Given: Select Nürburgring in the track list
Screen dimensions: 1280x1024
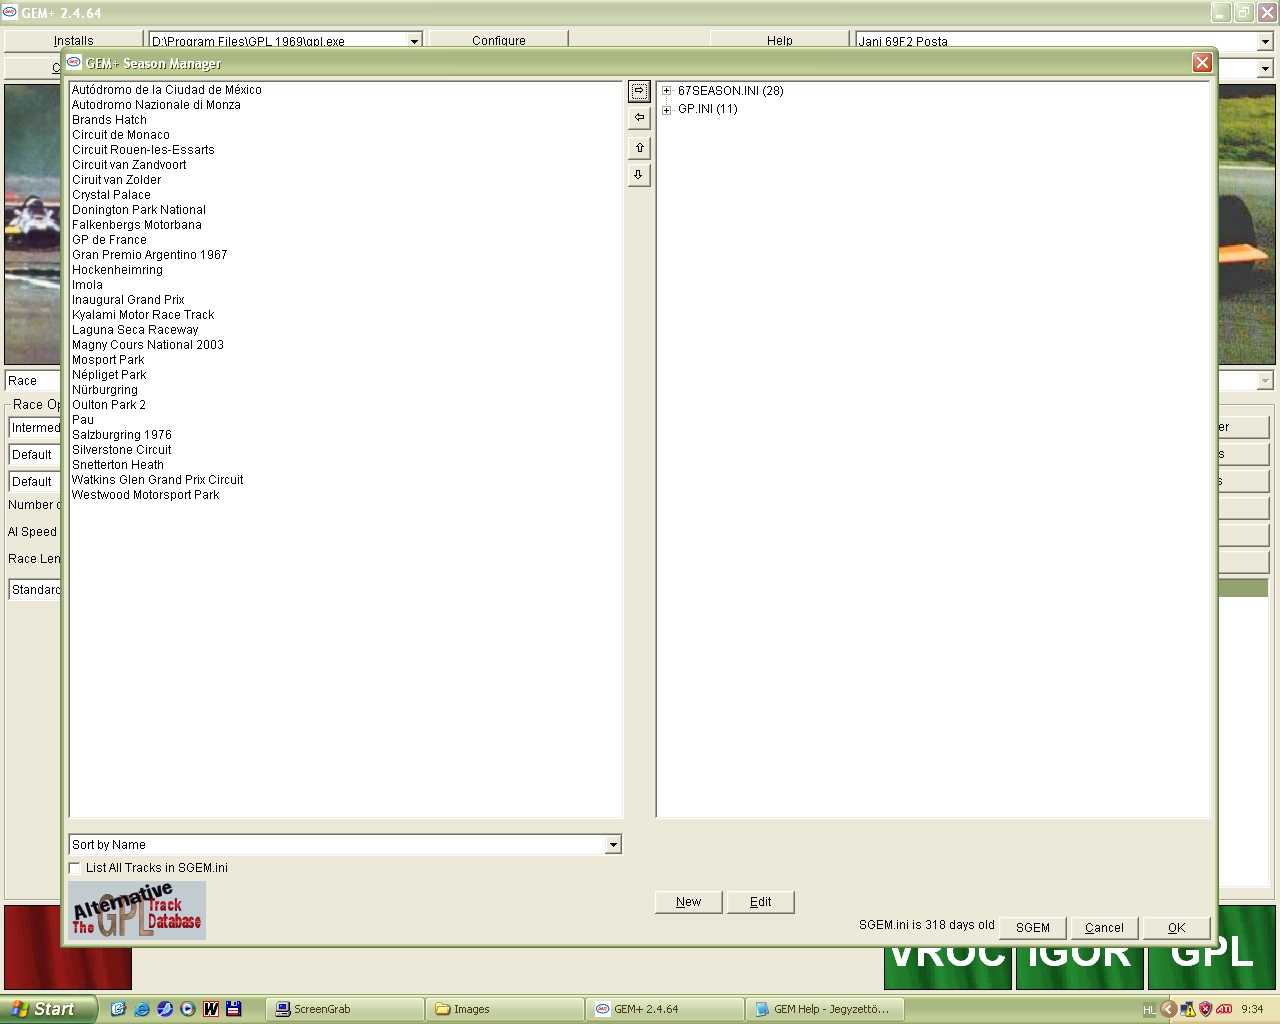Looking at the screenshot, I should (105, 390).
